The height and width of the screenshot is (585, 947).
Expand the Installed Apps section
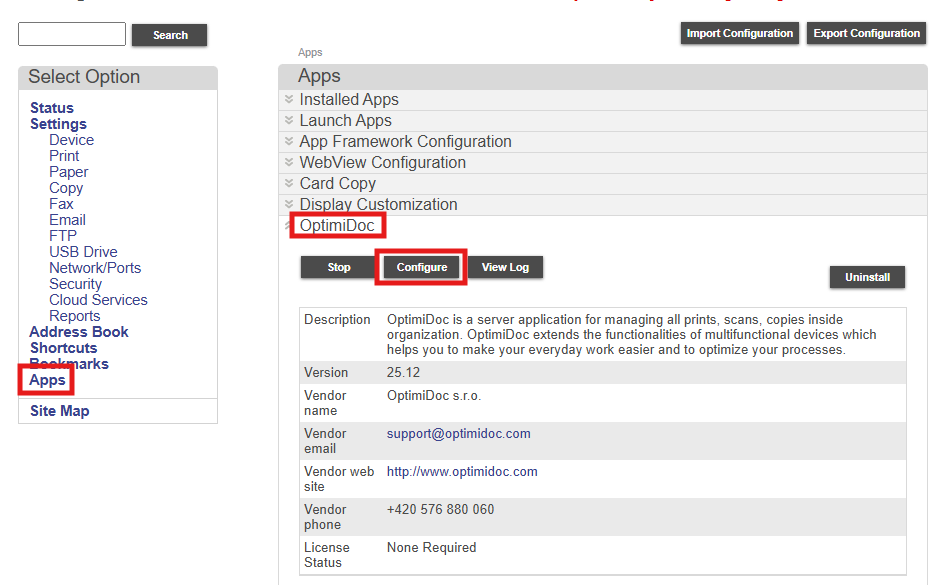[x=349, y=100]
